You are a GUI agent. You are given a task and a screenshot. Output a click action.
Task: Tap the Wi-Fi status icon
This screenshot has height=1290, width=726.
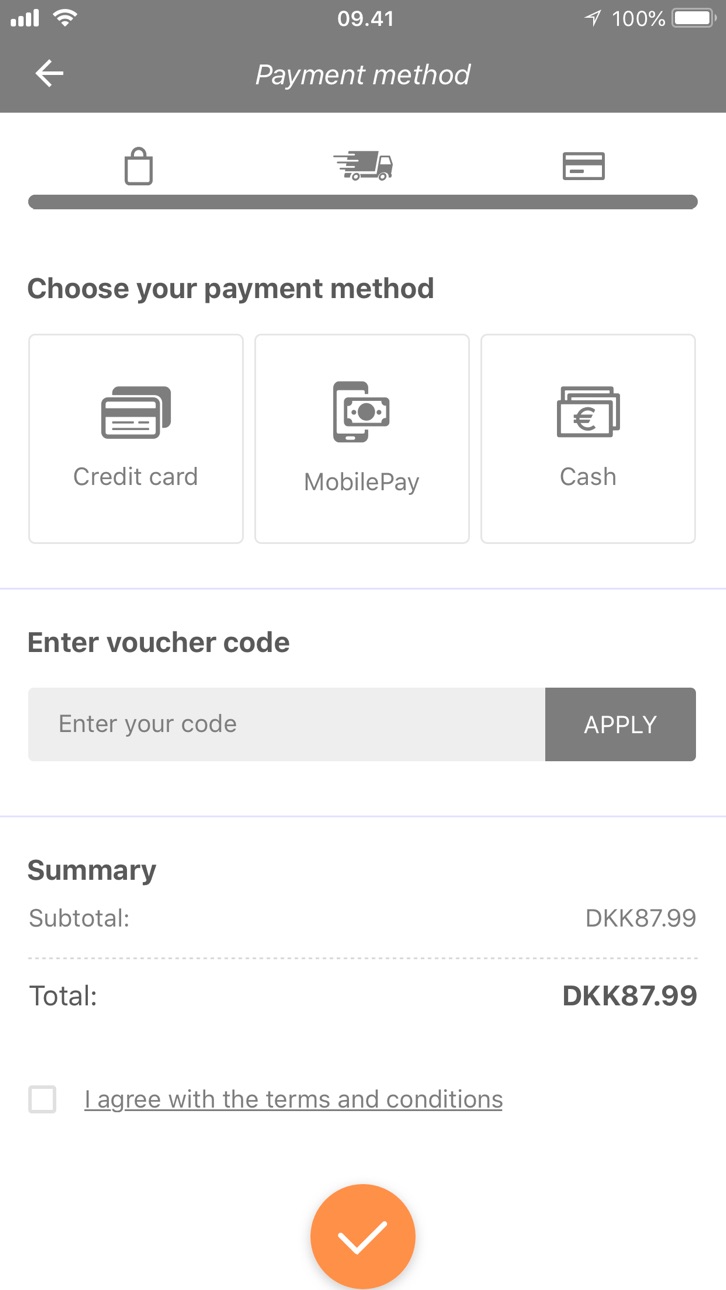coord(66,18)
